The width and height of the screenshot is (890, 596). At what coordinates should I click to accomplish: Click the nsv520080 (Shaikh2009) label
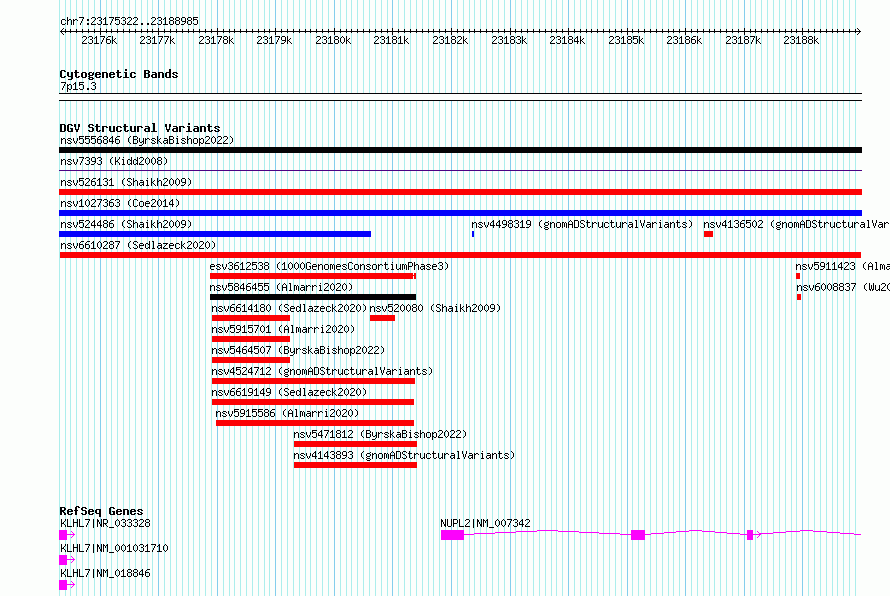(435, 308)
